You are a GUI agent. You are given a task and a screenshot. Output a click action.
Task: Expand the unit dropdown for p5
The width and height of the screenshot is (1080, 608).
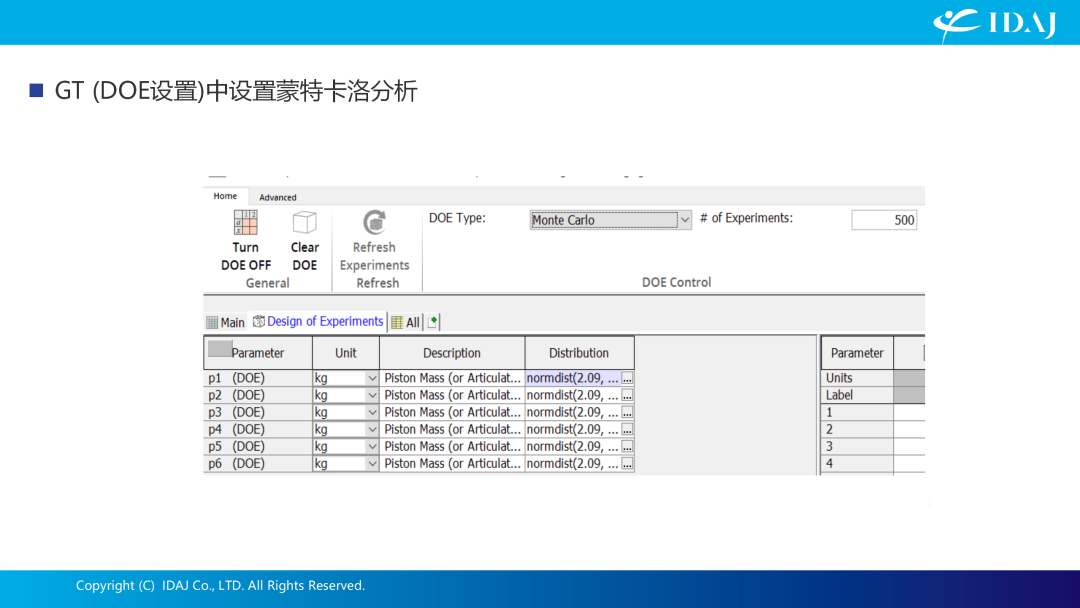coord(372,447)
